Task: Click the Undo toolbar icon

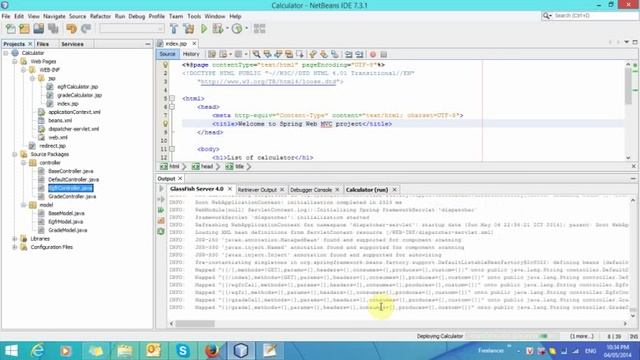Action: [71, 29]
